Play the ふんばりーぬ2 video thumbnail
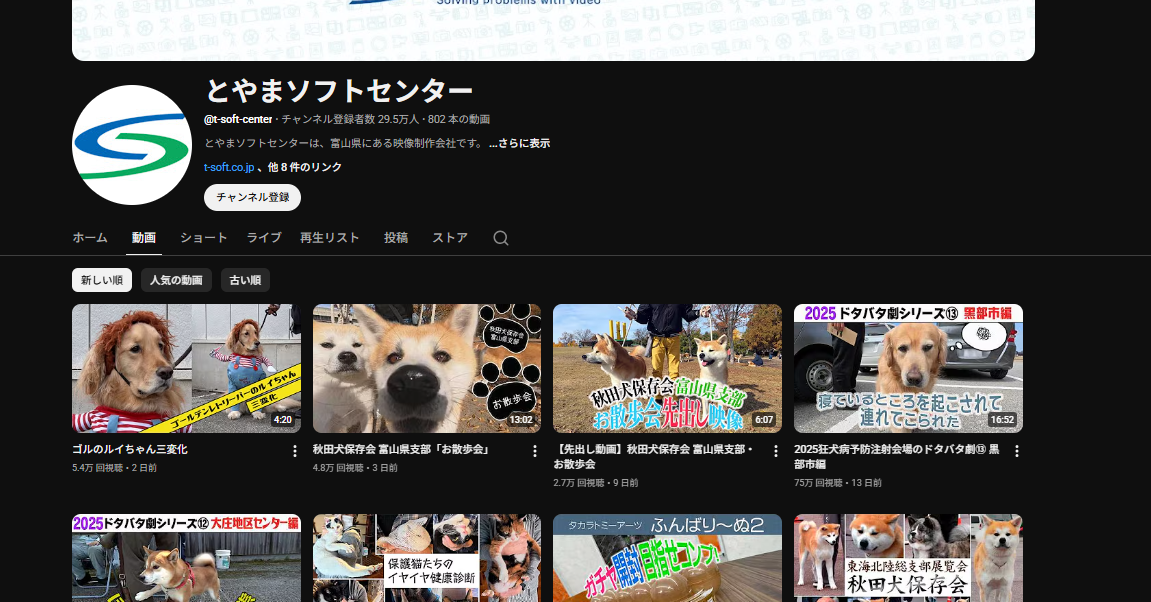Viewport: 1151px width, 602px height. 667,558
